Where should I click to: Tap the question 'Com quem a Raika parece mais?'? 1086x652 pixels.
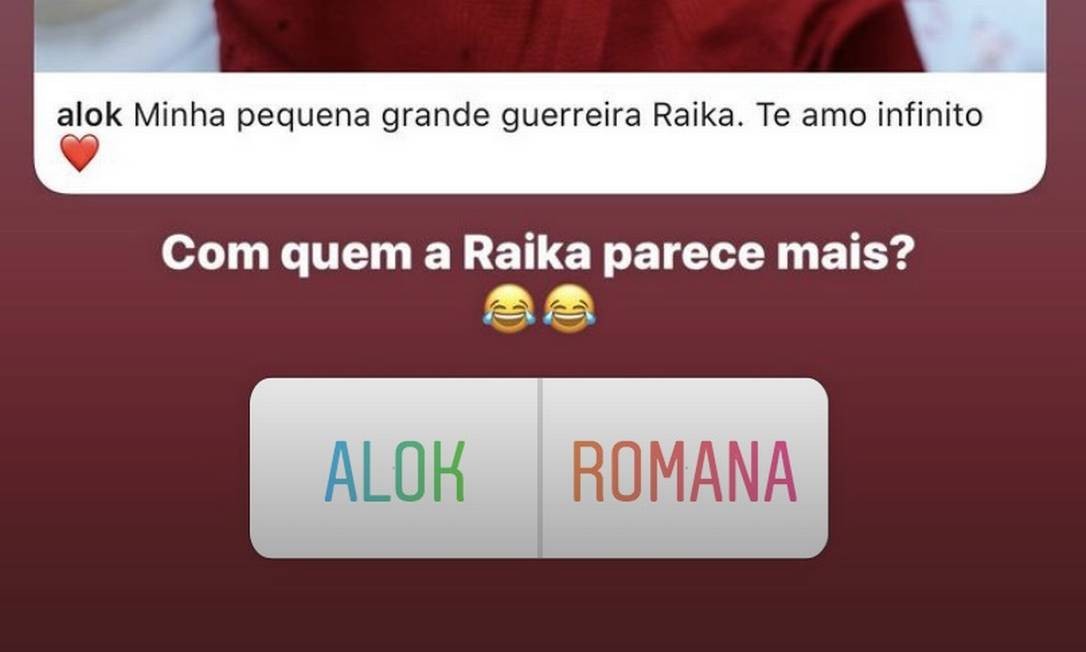coord(538,255)
